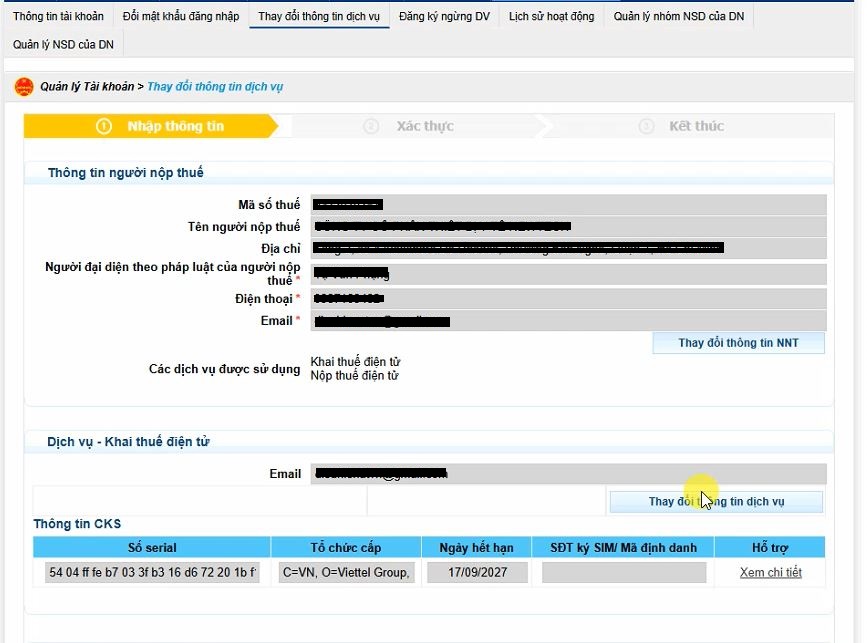The height and width of the screenshot is (643, 867).
Task: Click the national emblem icon beside breadcrumb
Action: 23,87
